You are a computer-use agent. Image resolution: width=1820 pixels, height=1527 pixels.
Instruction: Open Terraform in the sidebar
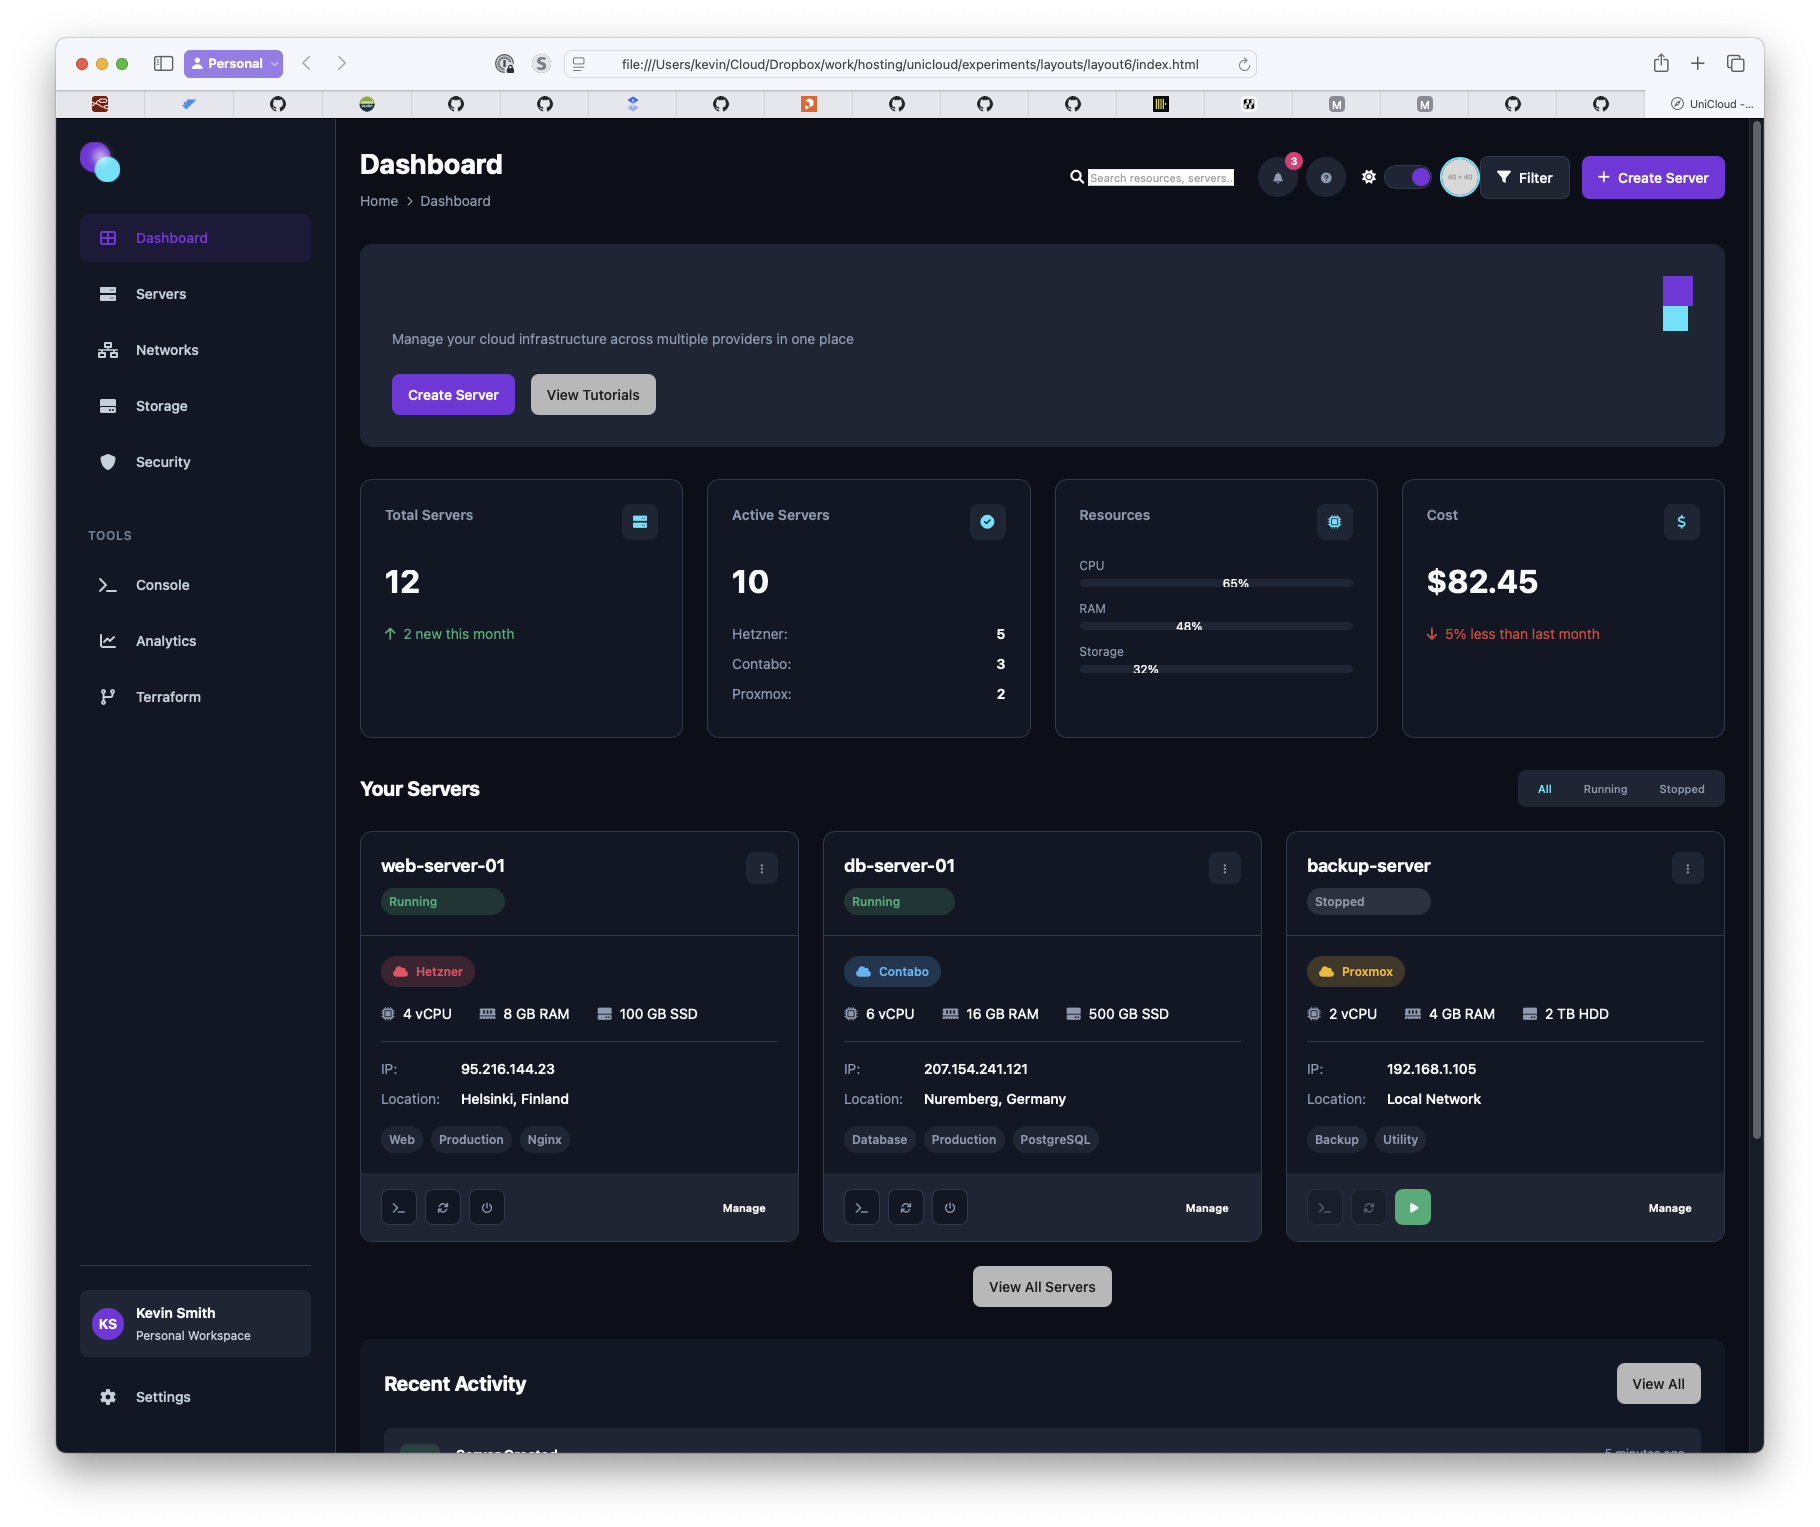168,697
